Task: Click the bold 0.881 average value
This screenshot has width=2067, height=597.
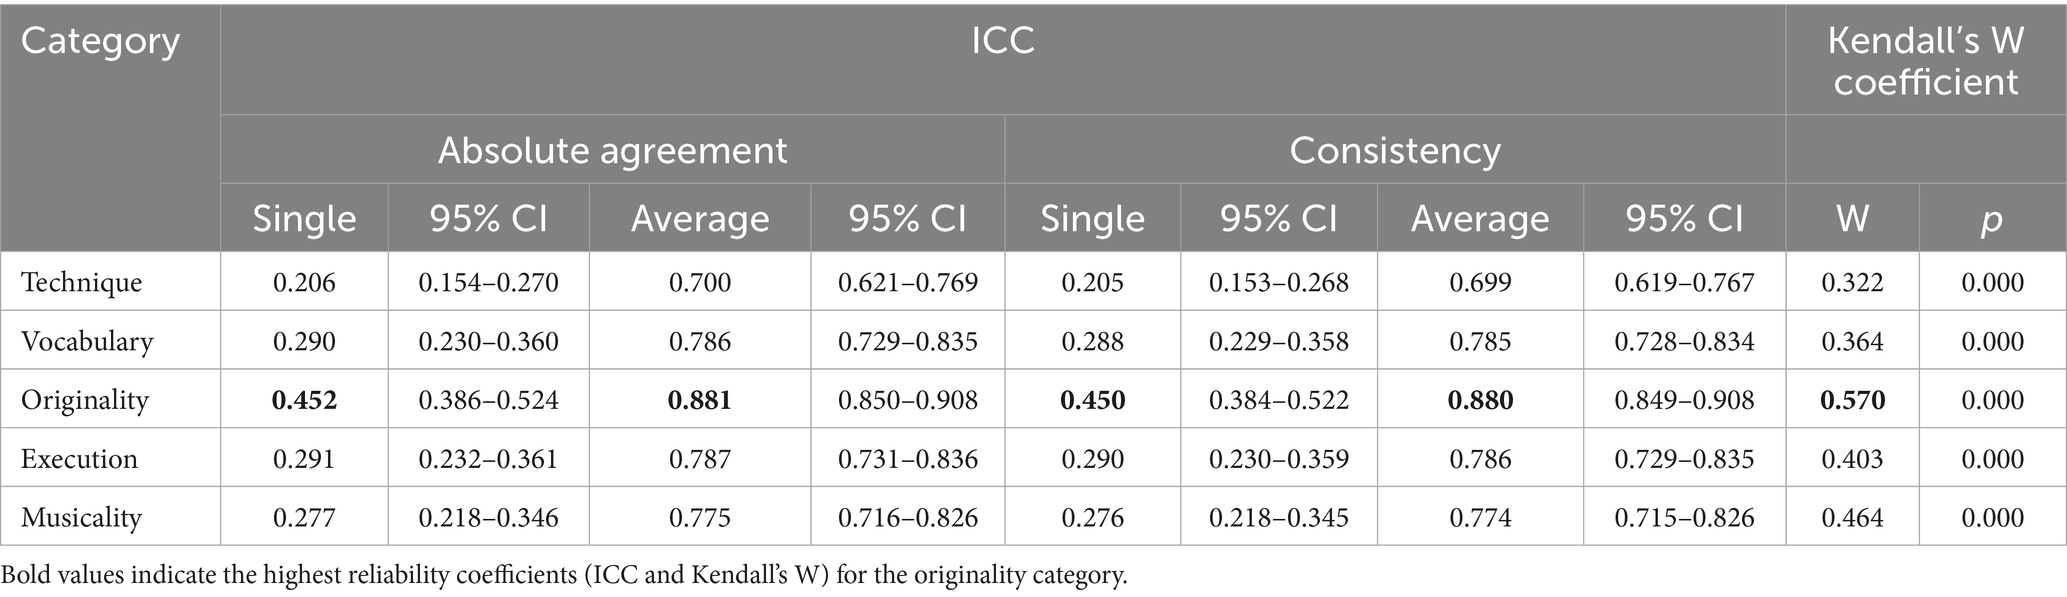Action: coord(699,400)
